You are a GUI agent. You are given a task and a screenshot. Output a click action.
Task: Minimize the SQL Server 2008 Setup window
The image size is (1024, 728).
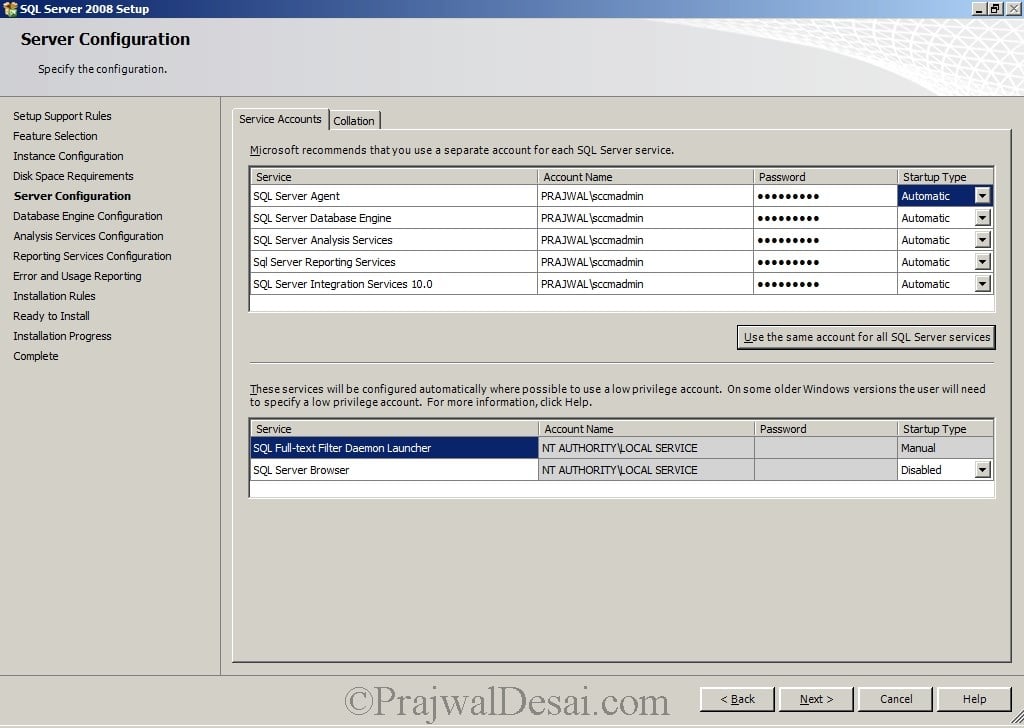tap(979, 8)
